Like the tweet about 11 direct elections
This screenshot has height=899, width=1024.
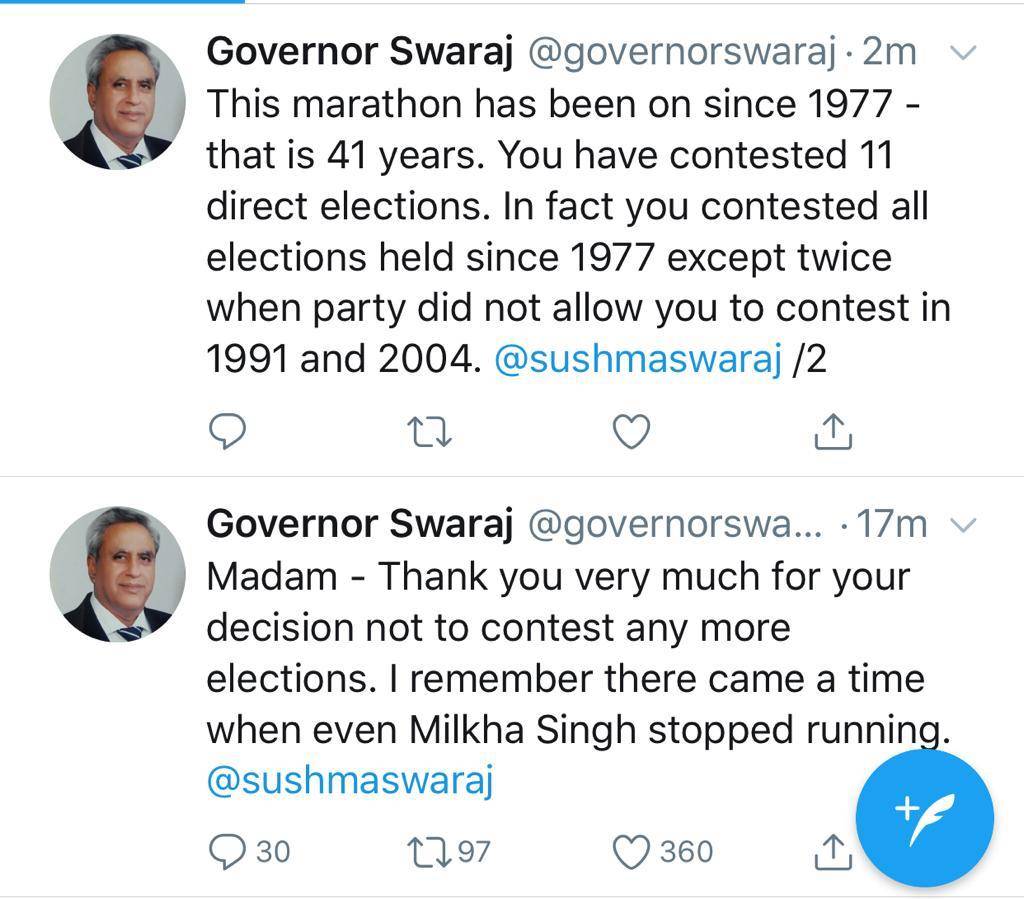pyautogui.click(x=631, y=432)
